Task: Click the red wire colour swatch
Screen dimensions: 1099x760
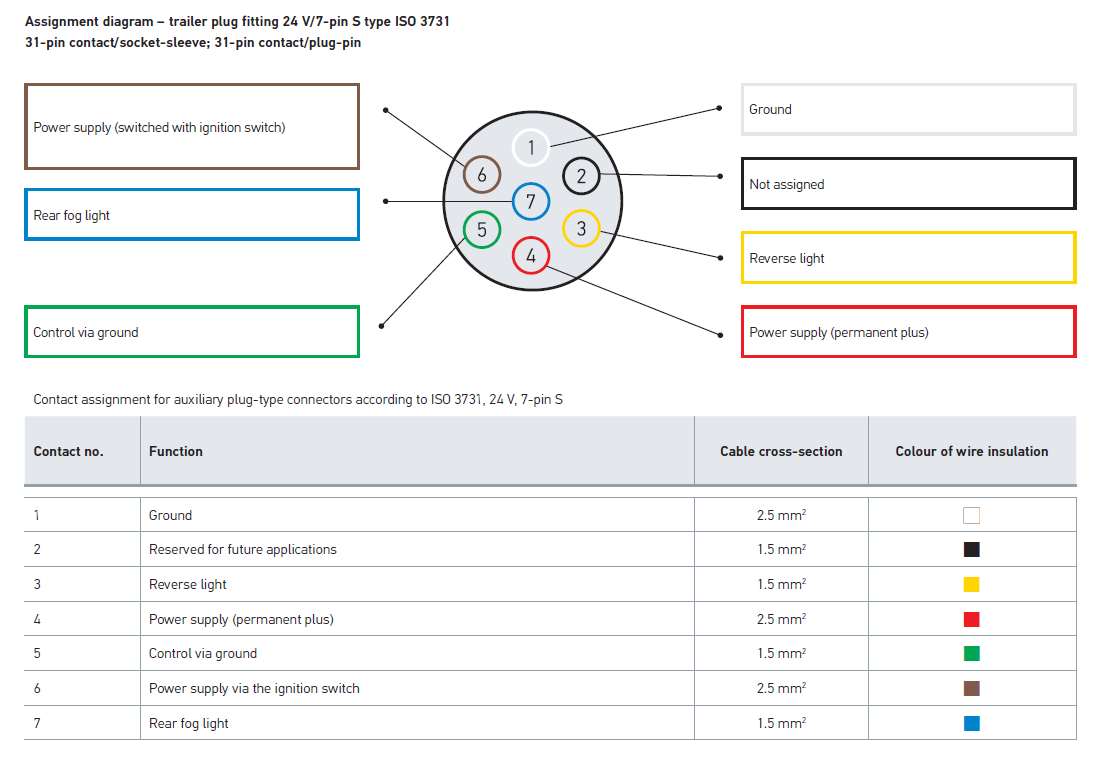Action: 971,619
